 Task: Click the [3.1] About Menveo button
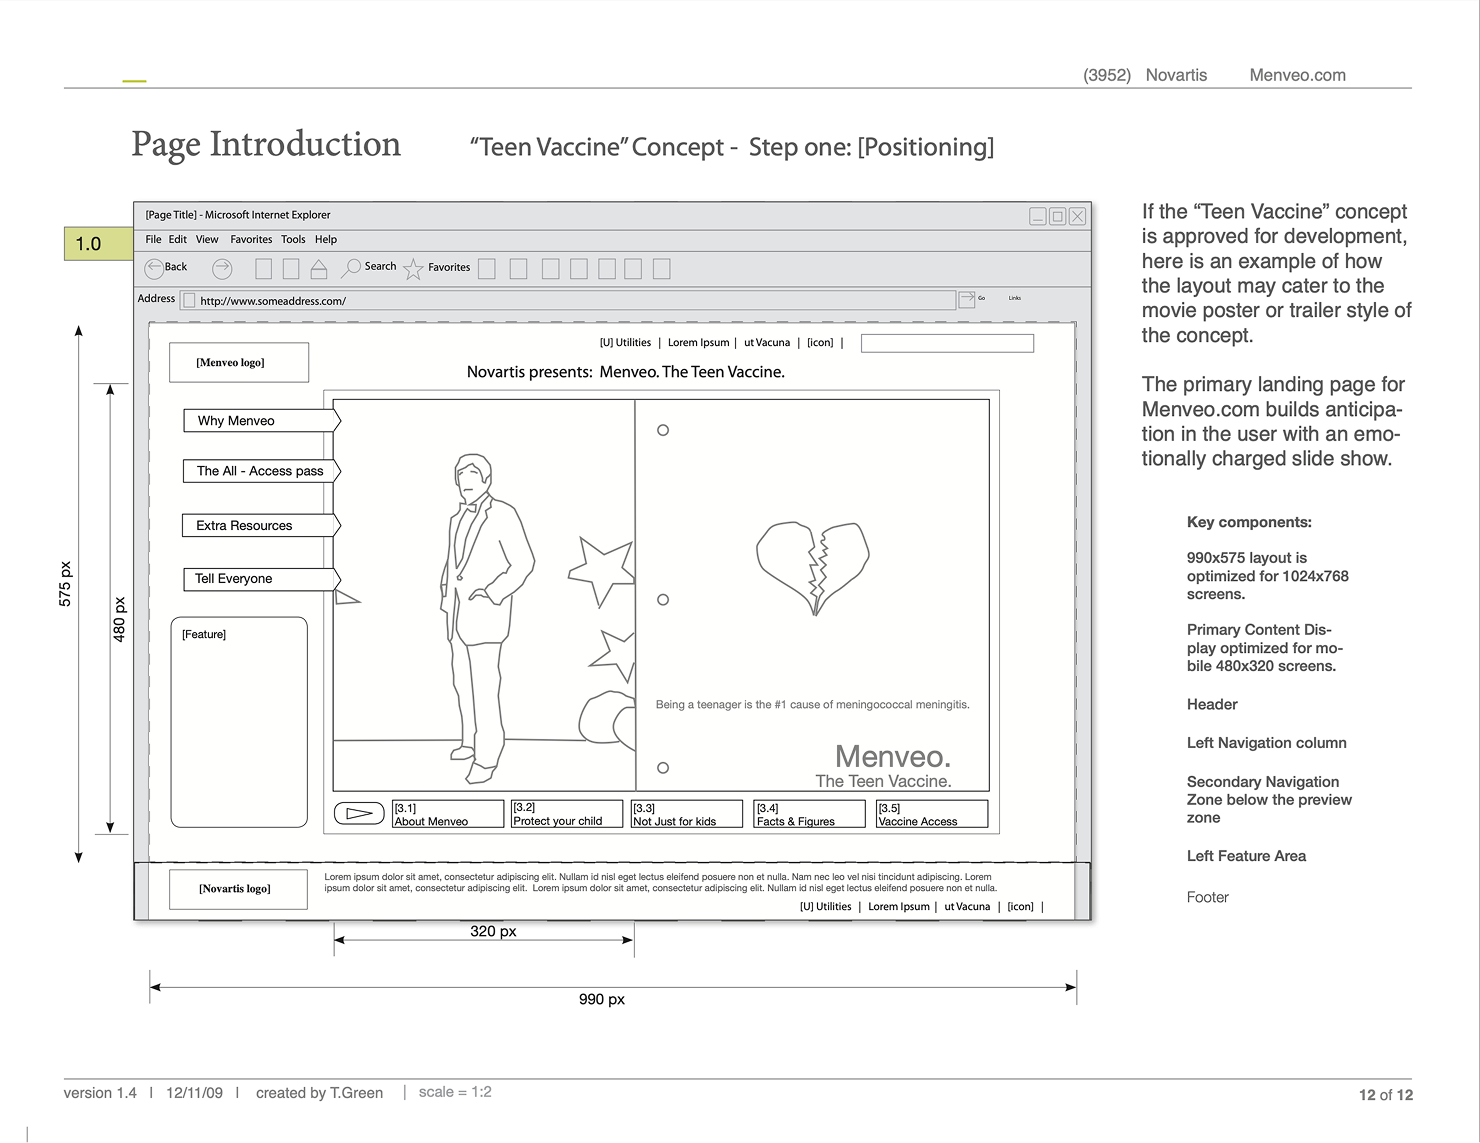click(448, 814)
